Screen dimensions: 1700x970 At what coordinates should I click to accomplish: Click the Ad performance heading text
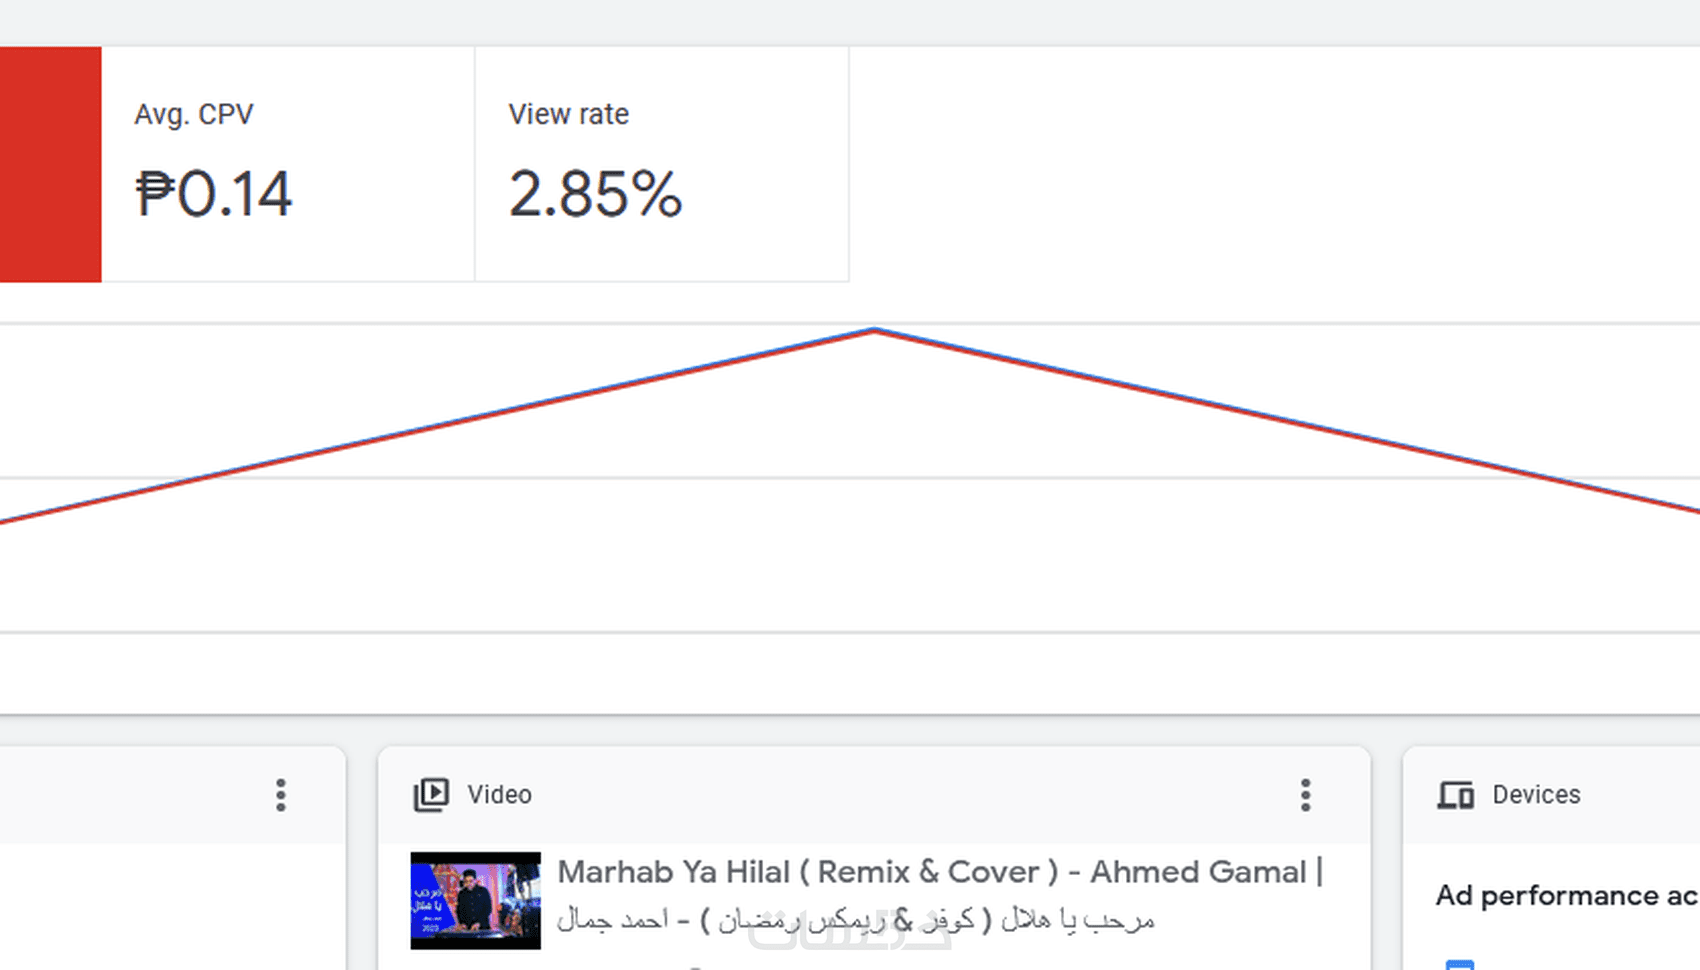click(1566, 895)
